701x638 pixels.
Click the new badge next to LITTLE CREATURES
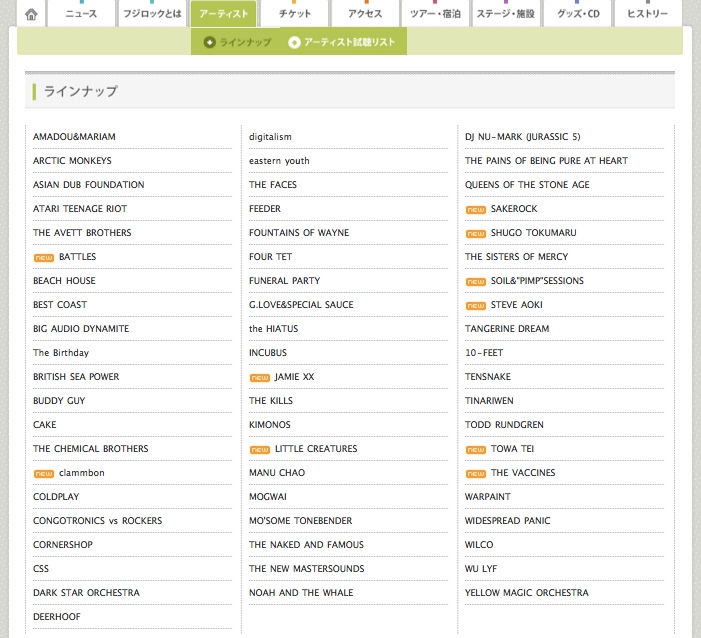260,450
